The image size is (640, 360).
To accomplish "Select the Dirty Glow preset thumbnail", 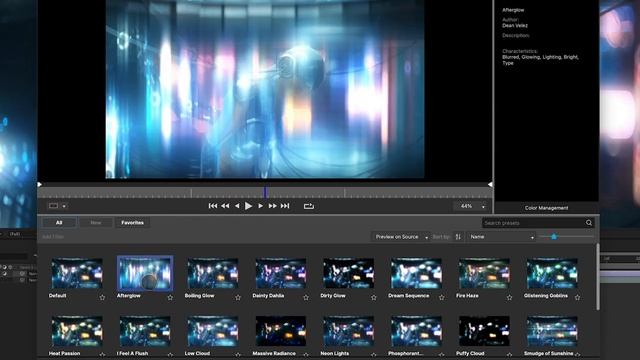I will 349,273.
